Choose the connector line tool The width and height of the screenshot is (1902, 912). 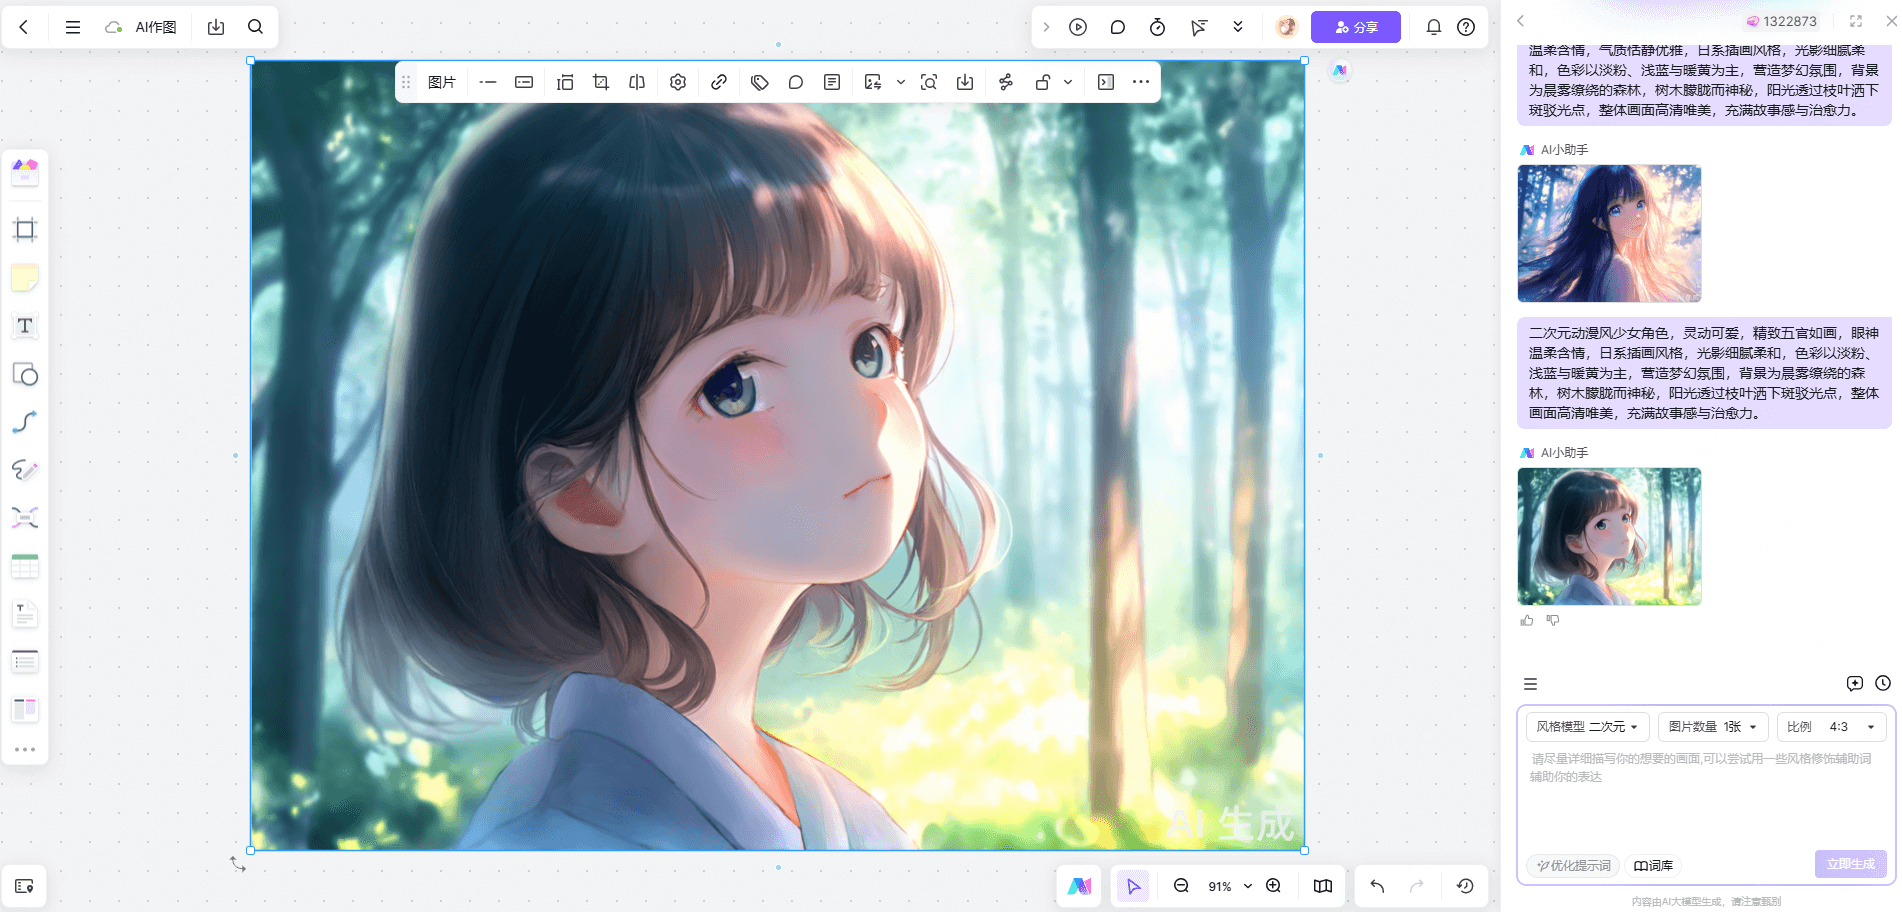[25, 422]
